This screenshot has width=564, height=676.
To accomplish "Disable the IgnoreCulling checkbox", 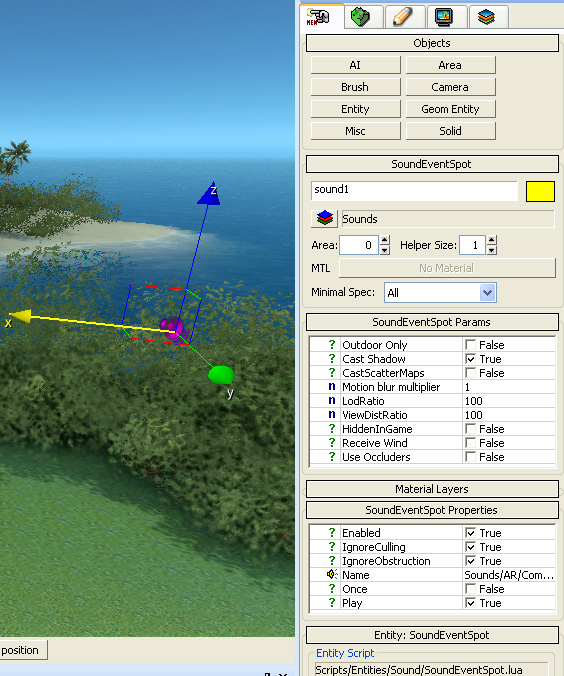I will click(470, 547).
